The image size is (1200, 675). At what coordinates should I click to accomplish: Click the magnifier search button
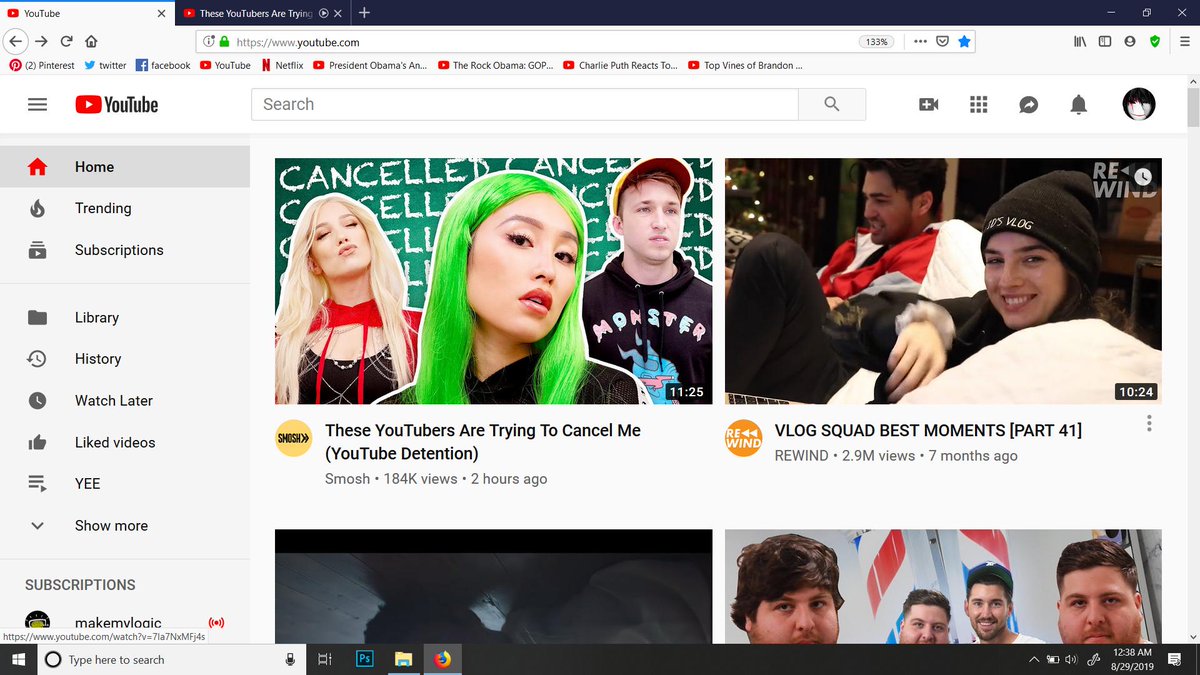coord(832,104)
